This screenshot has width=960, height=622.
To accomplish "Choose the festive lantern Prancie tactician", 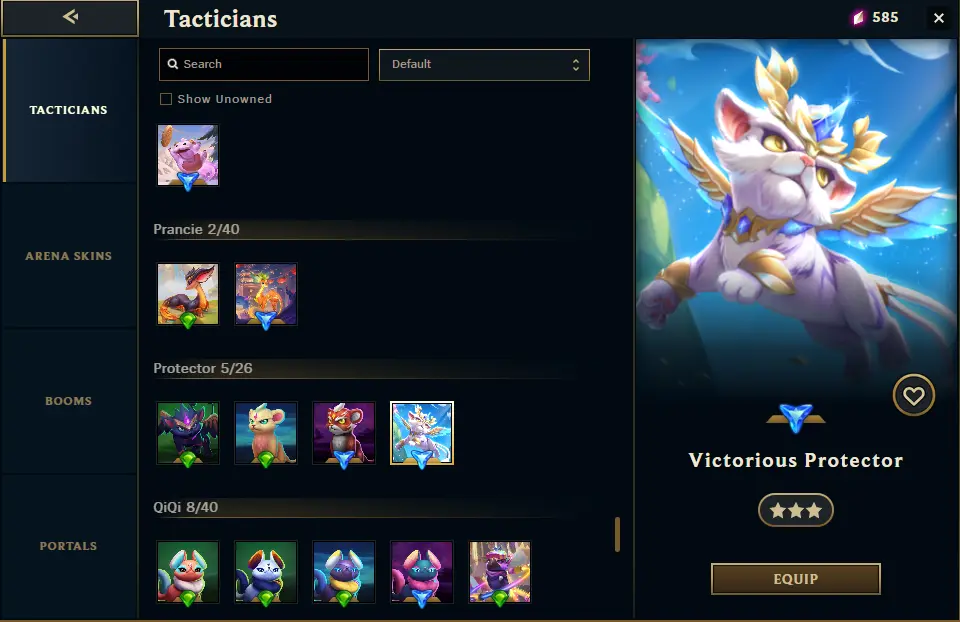I will pyautogui.click(x=266, y=294).
